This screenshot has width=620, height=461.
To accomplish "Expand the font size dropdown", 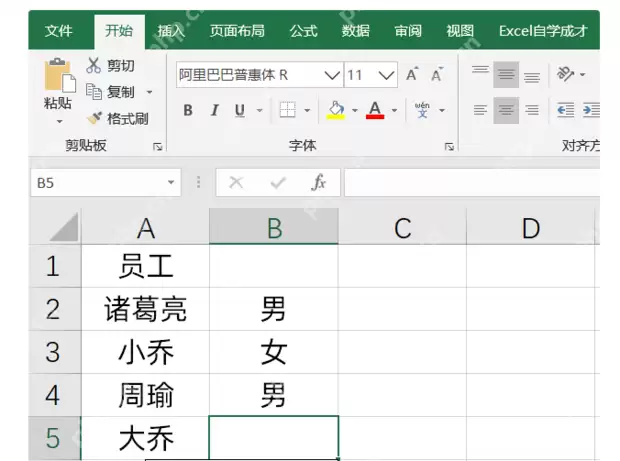I will coord(386,75).
